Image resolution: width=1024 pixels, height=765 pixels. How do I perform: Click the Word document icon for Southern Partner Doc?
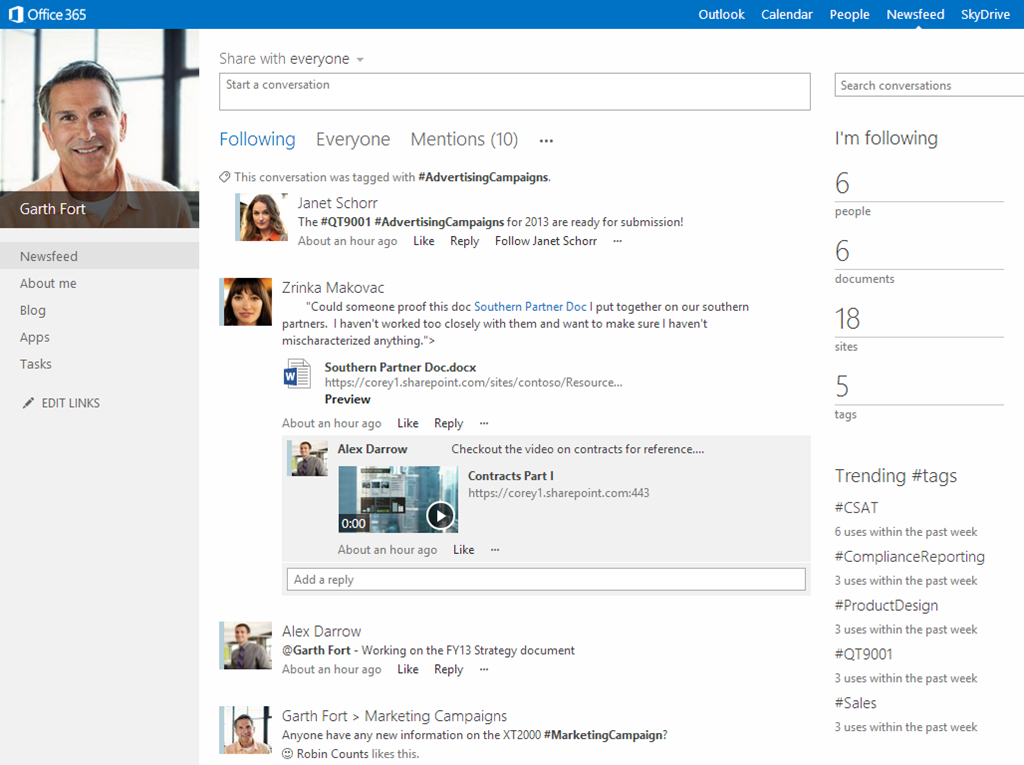(297, 374)
